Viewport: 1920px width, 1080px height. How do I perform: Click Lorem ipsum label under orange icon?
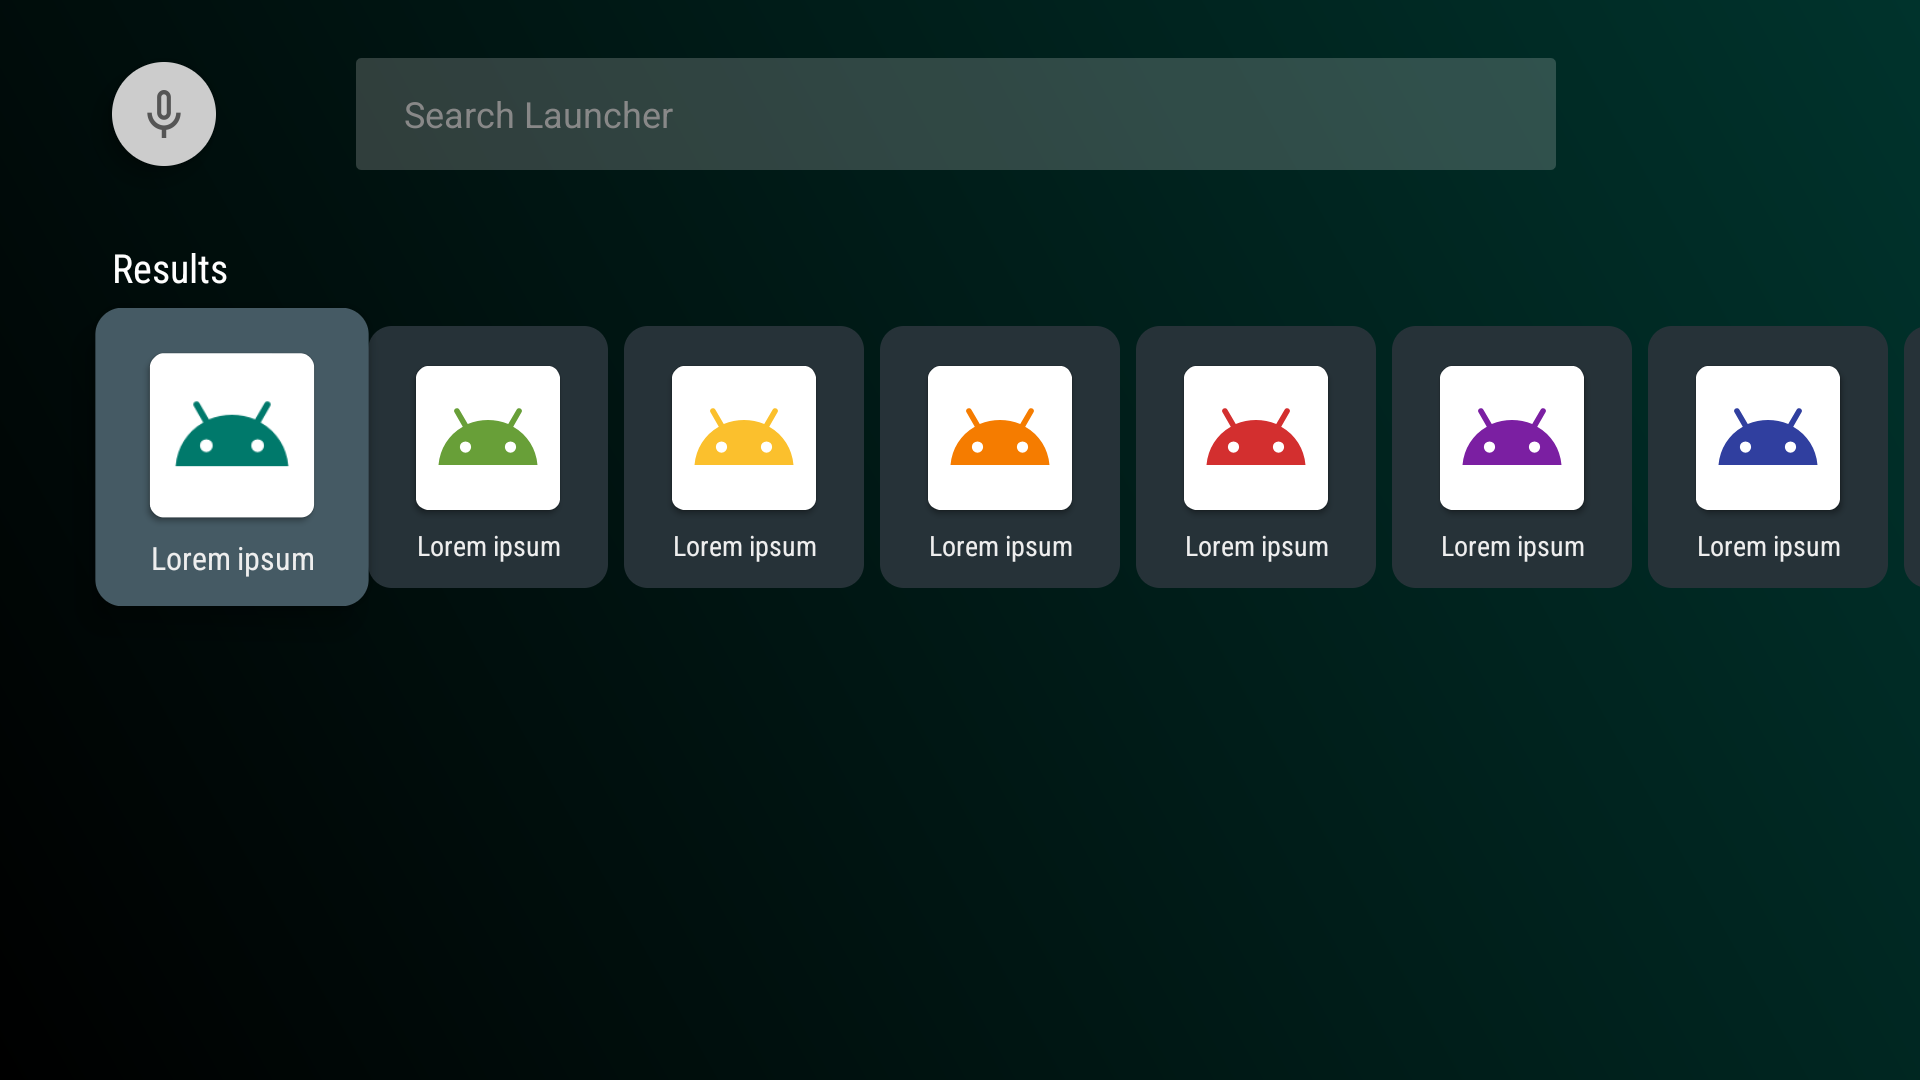(1000, 547)
